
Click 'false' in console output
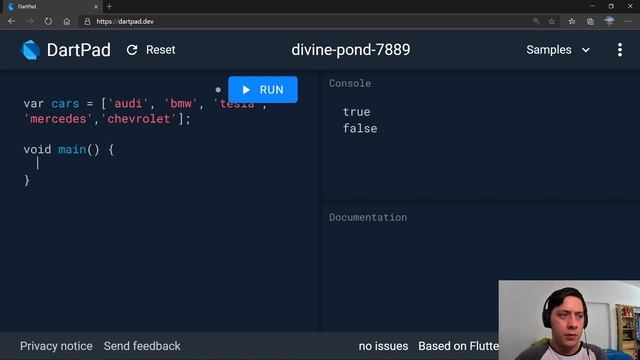coord(360,129)
